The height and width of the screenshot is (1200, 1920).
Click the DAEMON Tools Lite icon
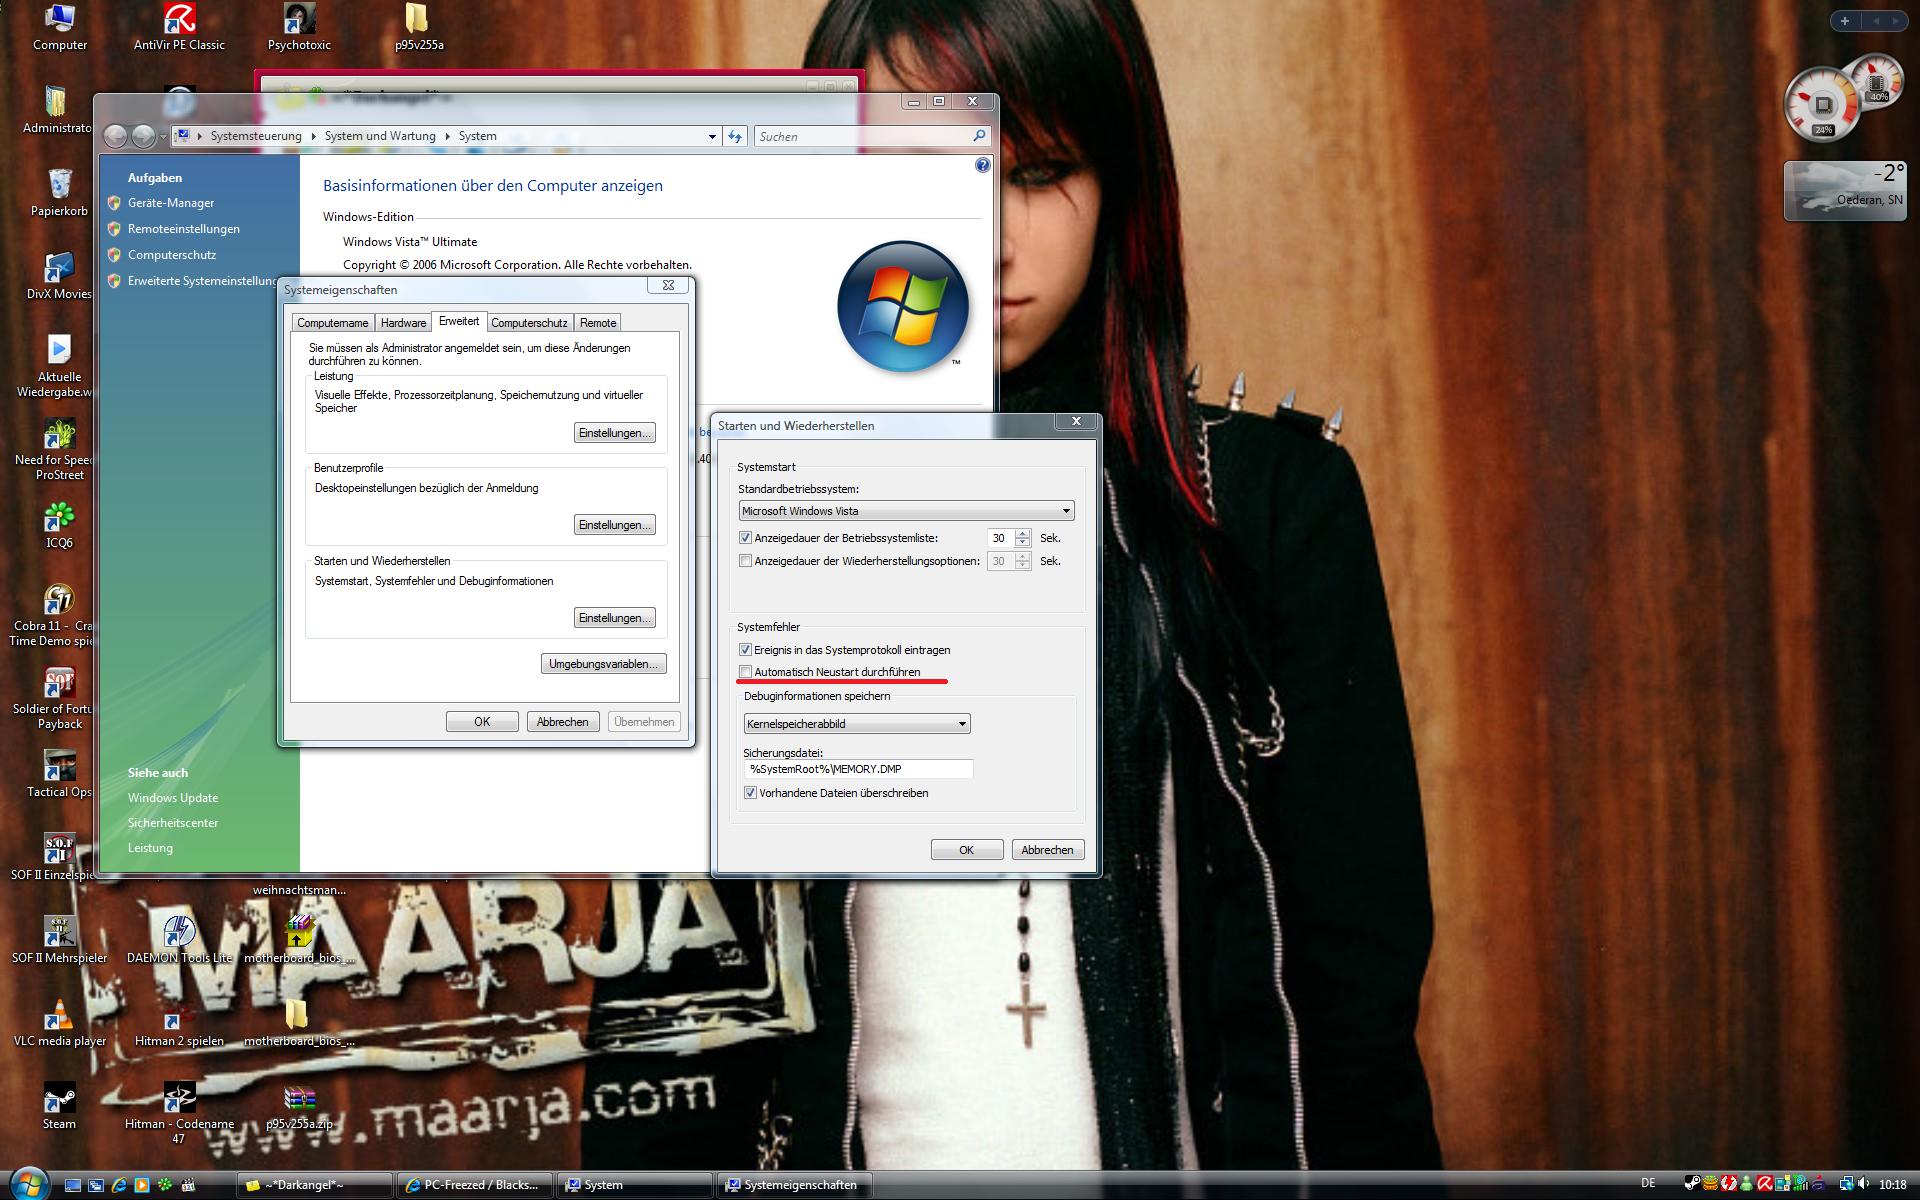pos(179,934)
